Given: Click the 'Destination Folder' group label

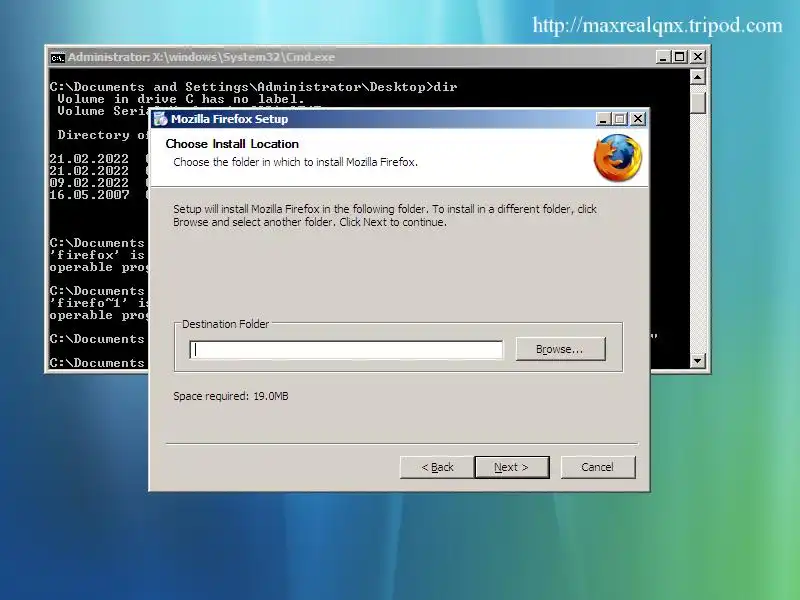Looking at the screenshot, I should (x=226, y=324).
